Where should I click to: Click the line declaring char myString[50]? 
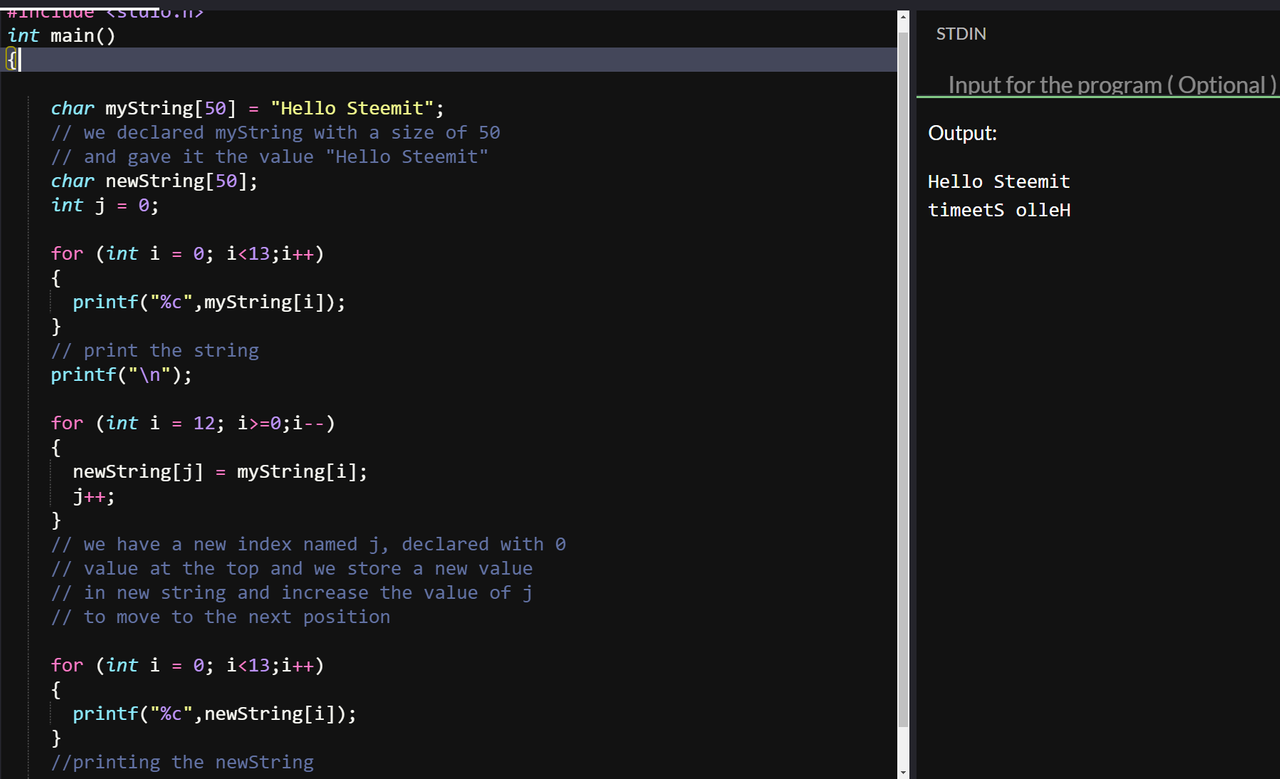pyautogui.click(x=248, y=108)
